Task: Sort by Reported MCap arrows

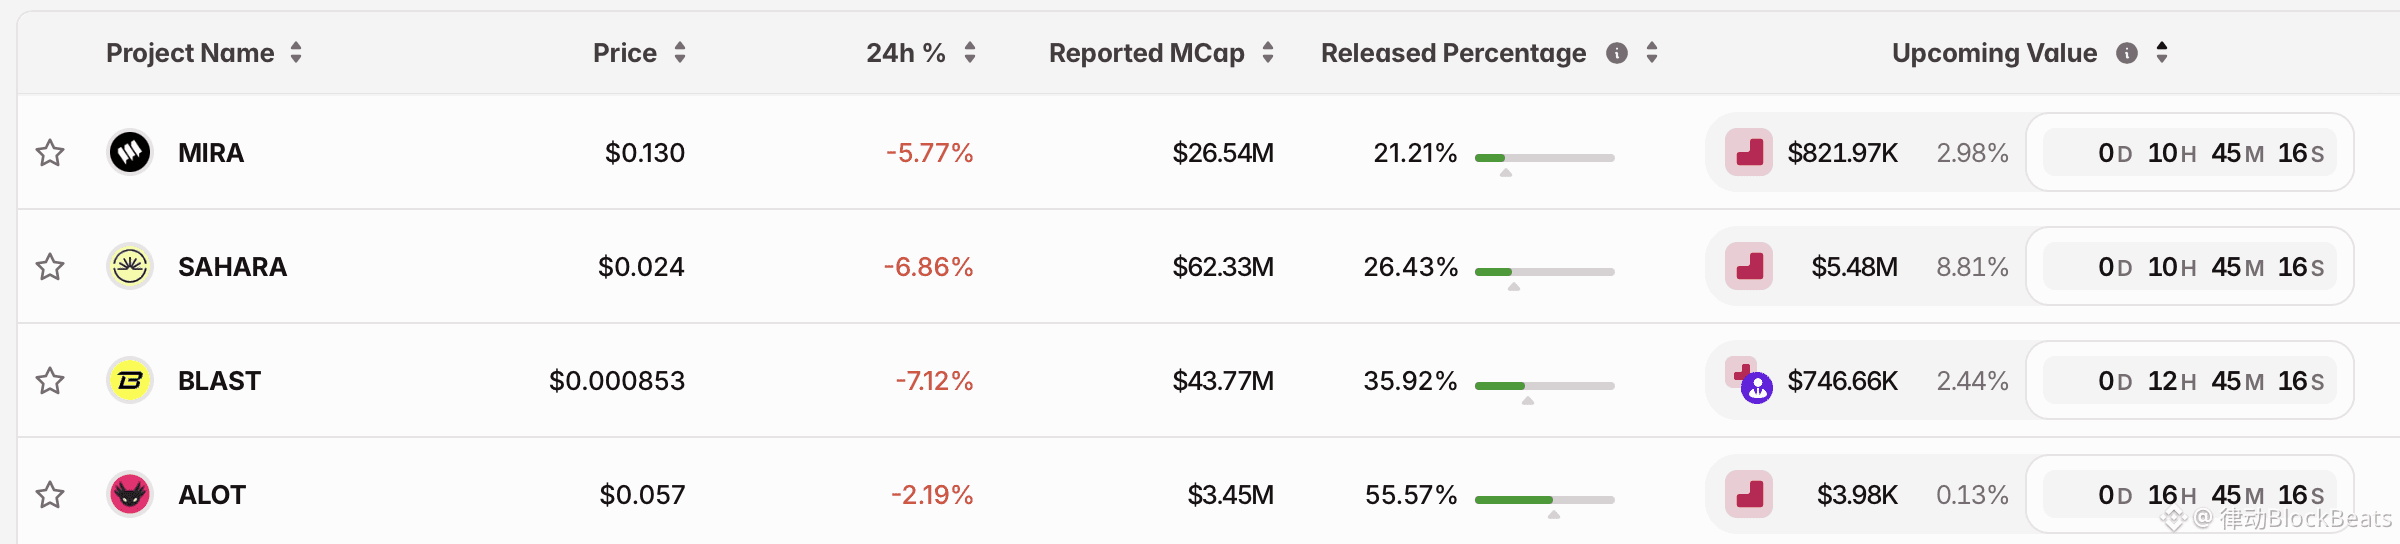Action: click(1268, 53)
